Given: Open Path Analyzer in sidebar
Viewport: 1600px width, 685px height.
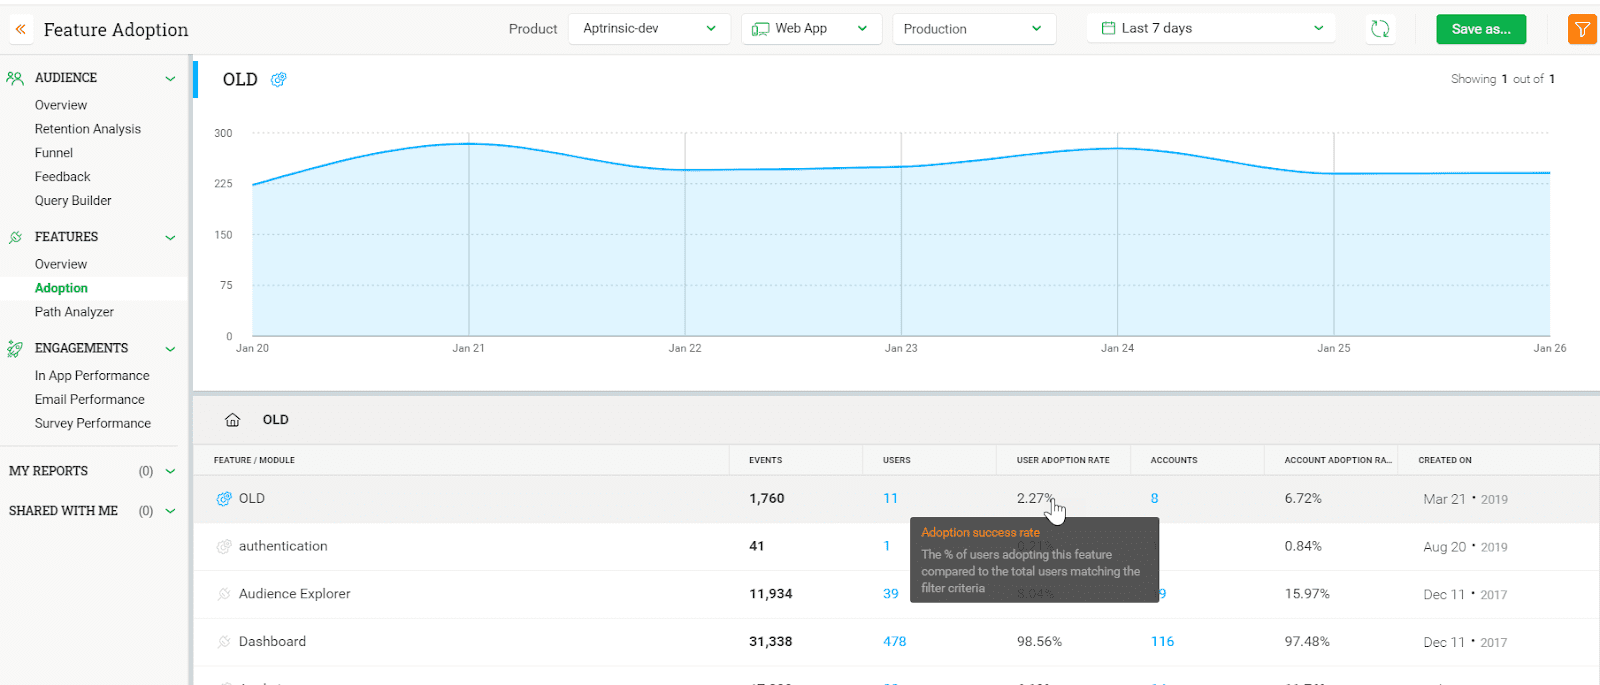Looking at the screenshot, I should (x=74, y=312).
